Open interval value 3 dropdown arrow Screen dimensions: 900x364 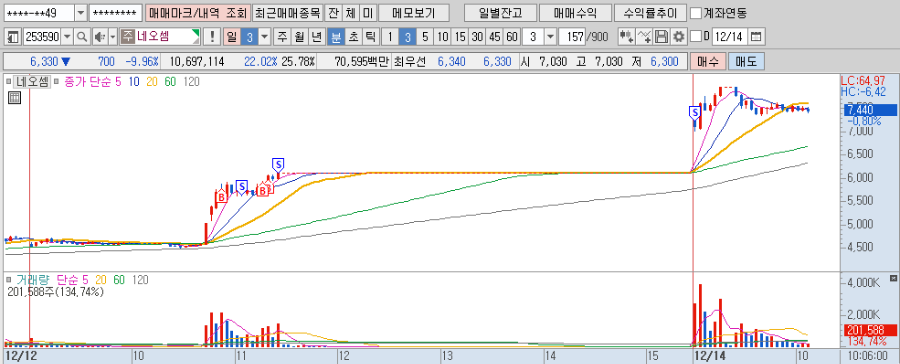(x=550, y=37)
